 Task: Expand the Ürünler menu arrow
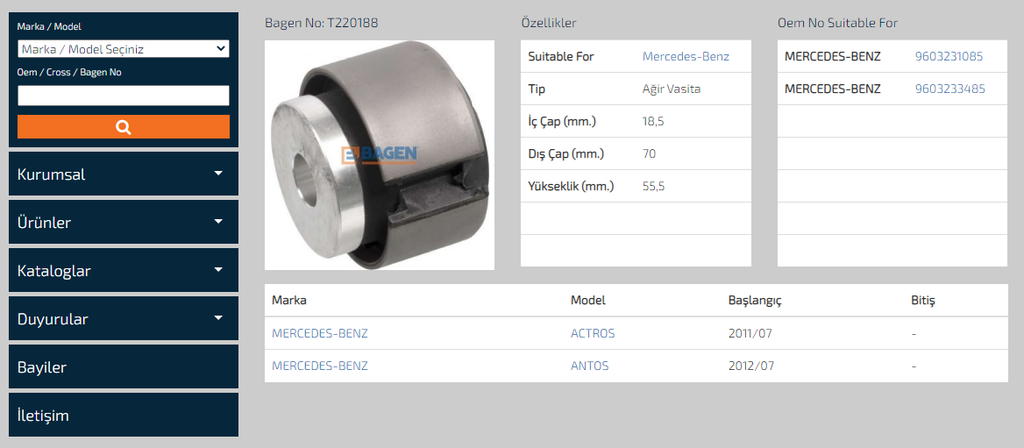click(x=219, y=221)
